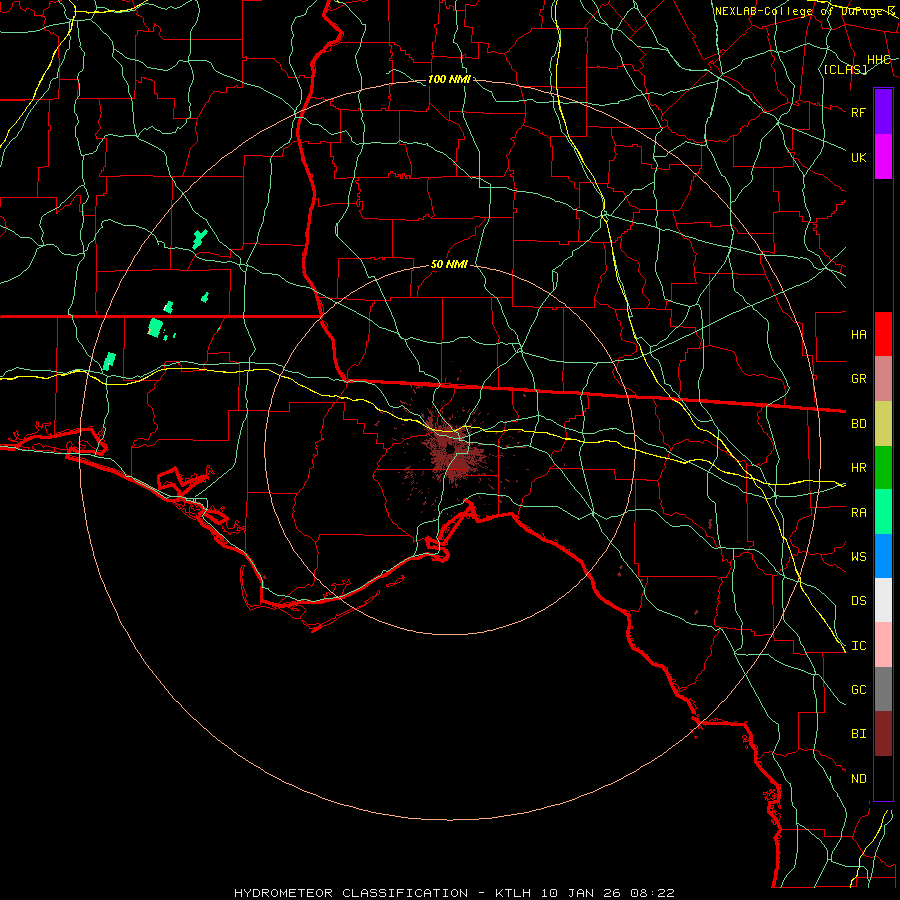
Task: Click the HR green legend swatch
Action: [x=883, y=467]
